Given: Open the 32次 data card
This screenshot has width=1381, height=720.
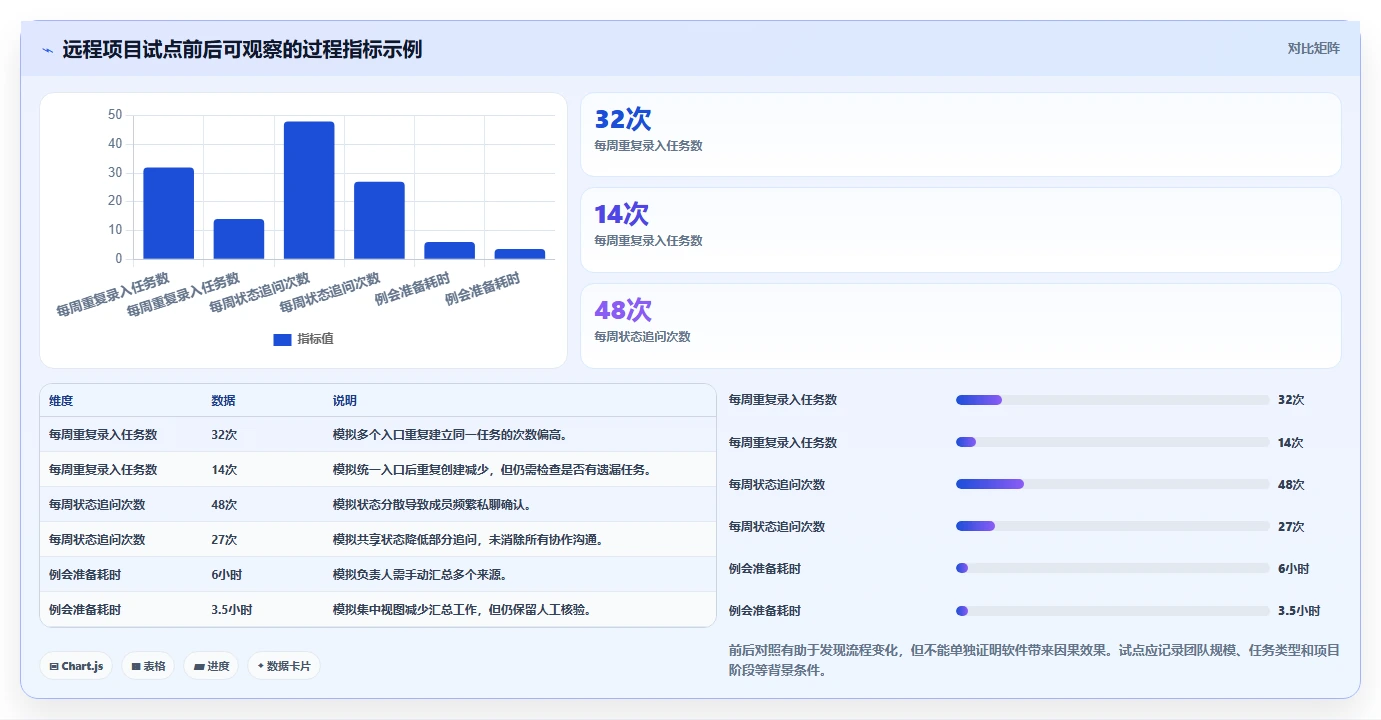Looking at the screenshot, I should (x=960, y=135).
